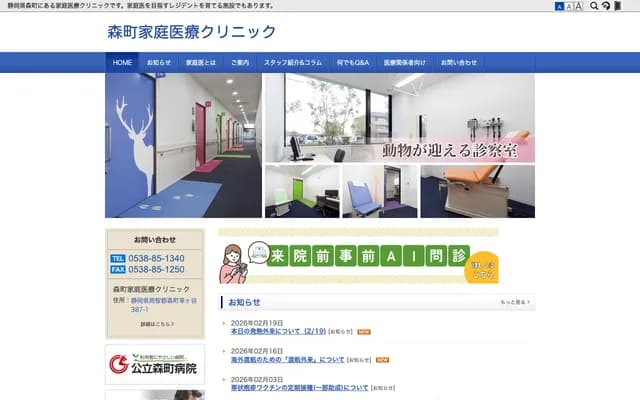The width and height of the screenshot is (640, 400).
Task: Click the TEL icon label
Action: point(118,259)
